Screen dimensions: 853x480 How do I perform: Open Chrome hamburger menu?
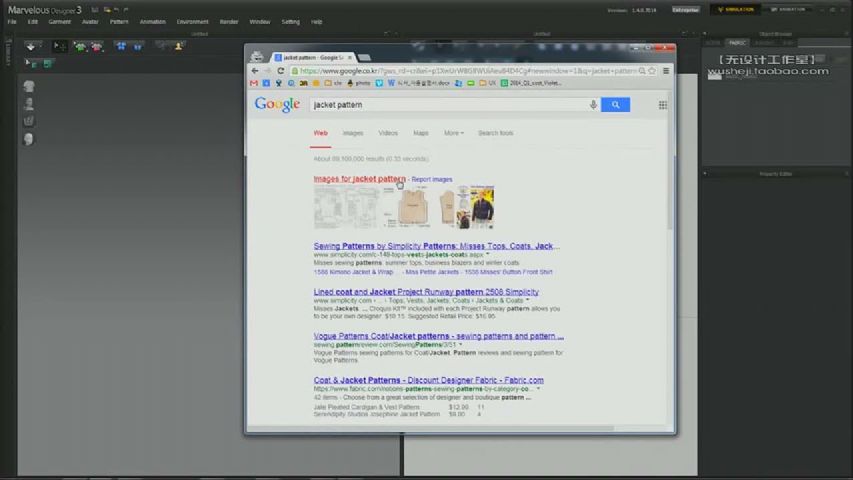[666, 71]
